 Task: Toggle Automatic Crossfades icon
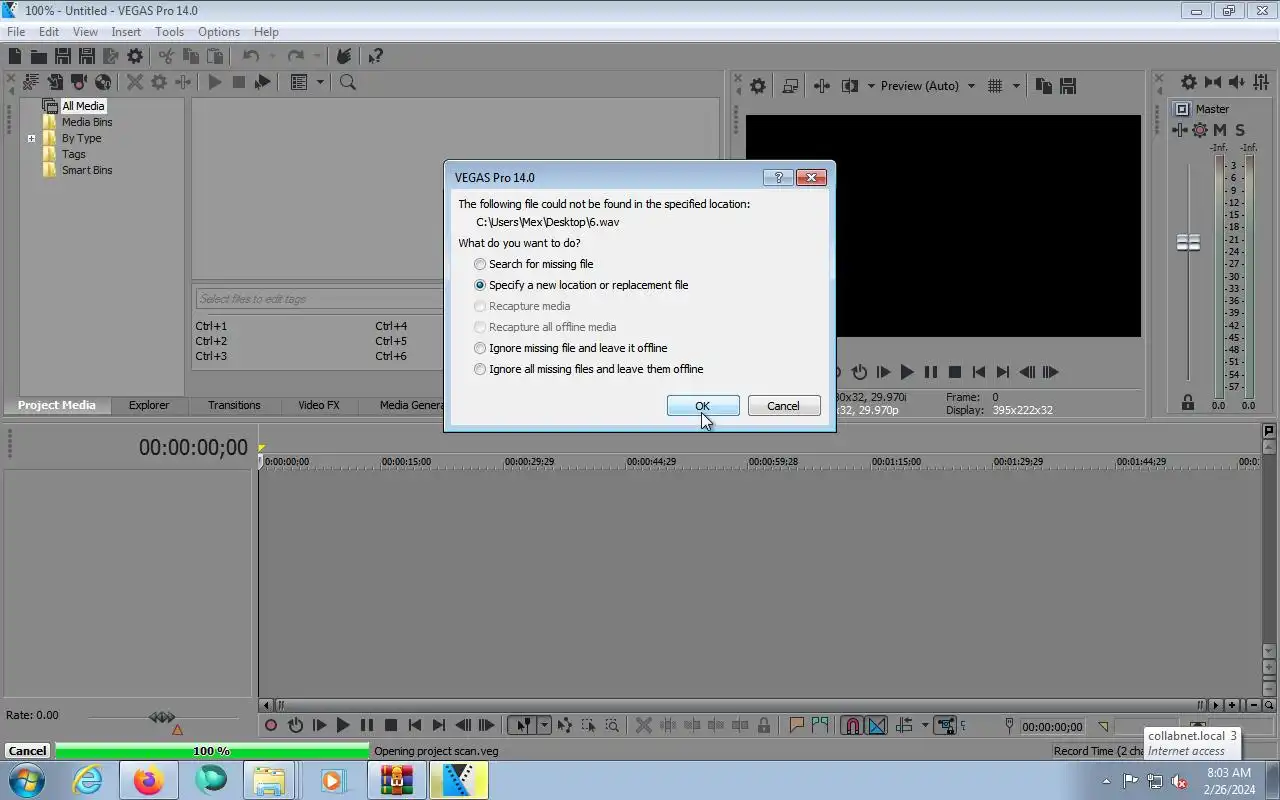coord(877,725)
